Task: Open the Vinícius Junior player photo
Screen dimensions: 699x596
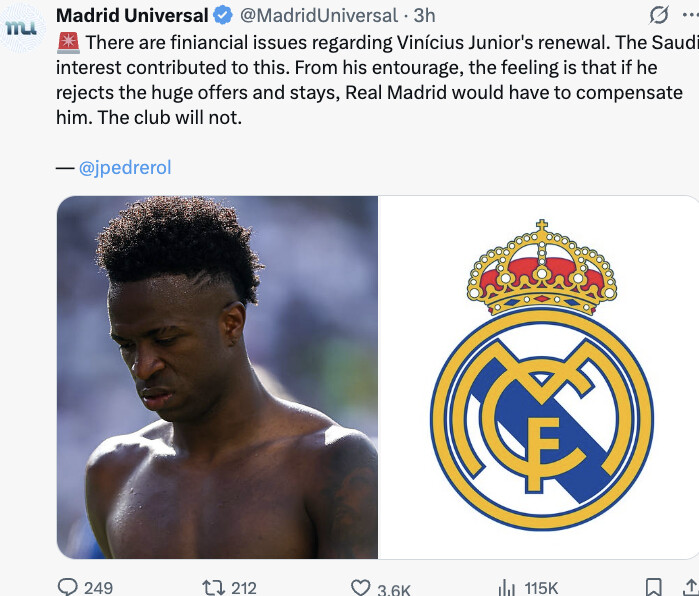Action: (217, 377)
